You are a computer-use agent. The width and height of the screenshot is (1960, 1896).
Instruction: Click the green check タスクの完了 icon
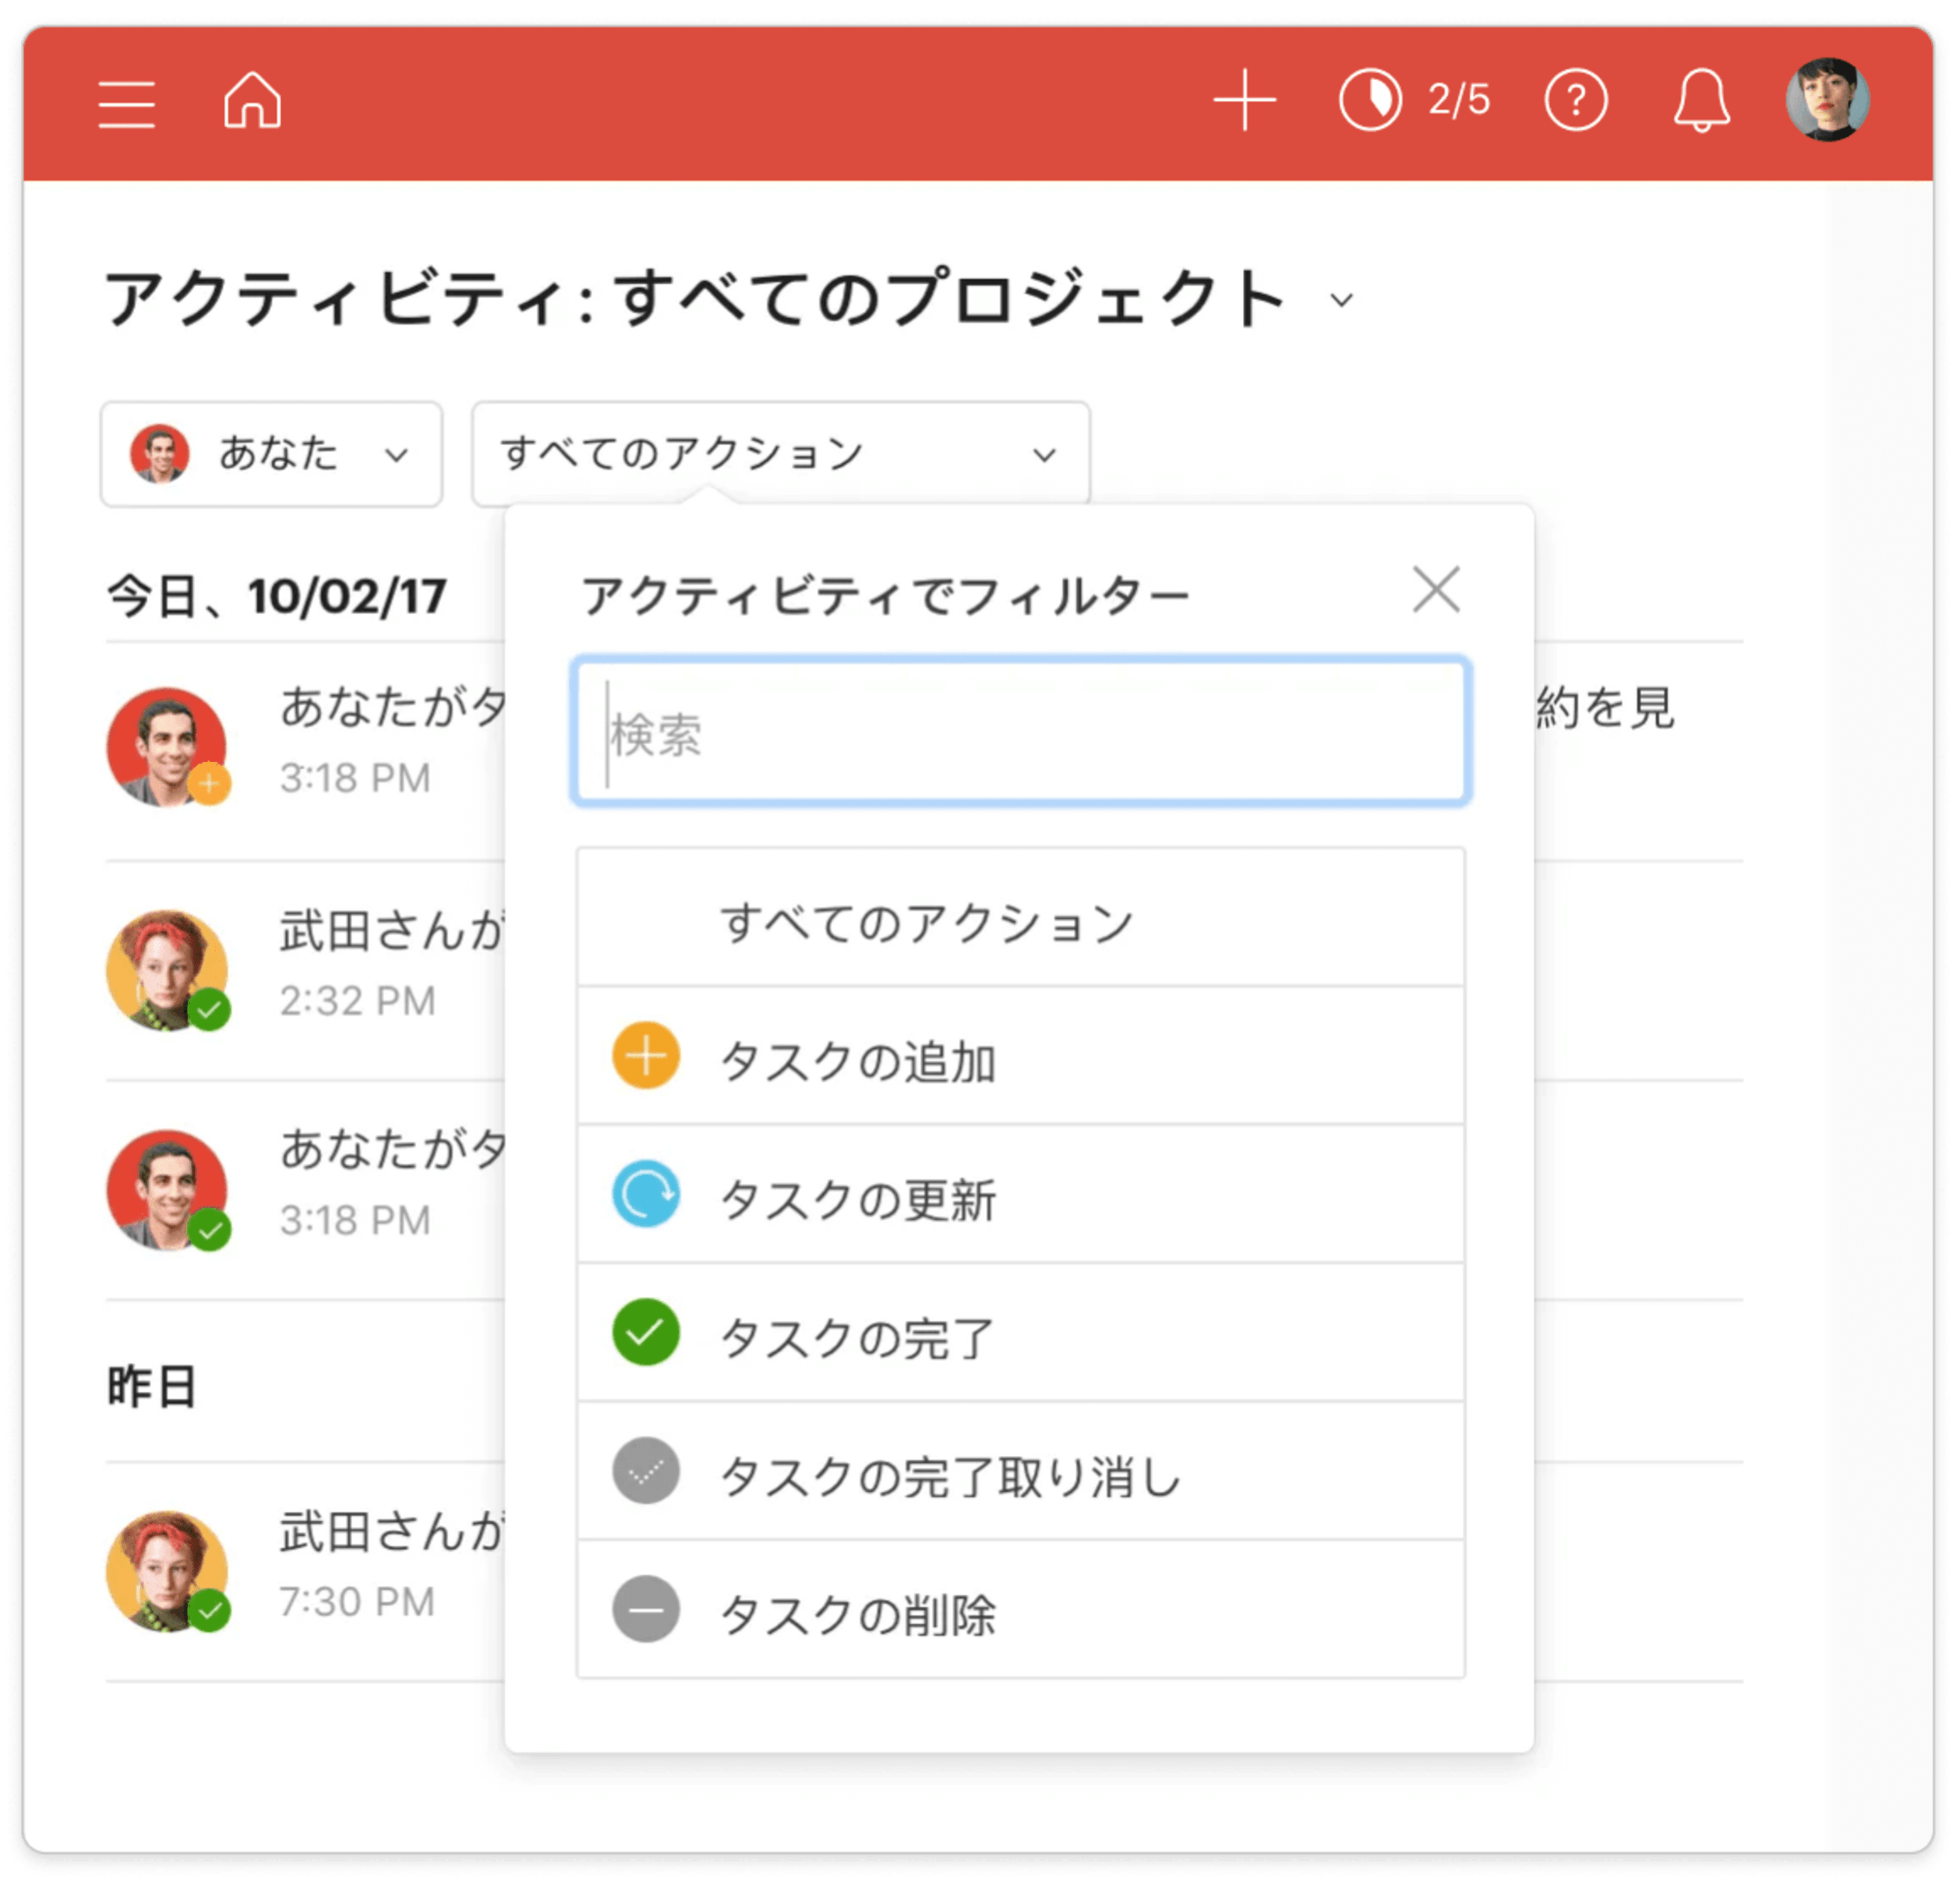tap(646, 1333)
